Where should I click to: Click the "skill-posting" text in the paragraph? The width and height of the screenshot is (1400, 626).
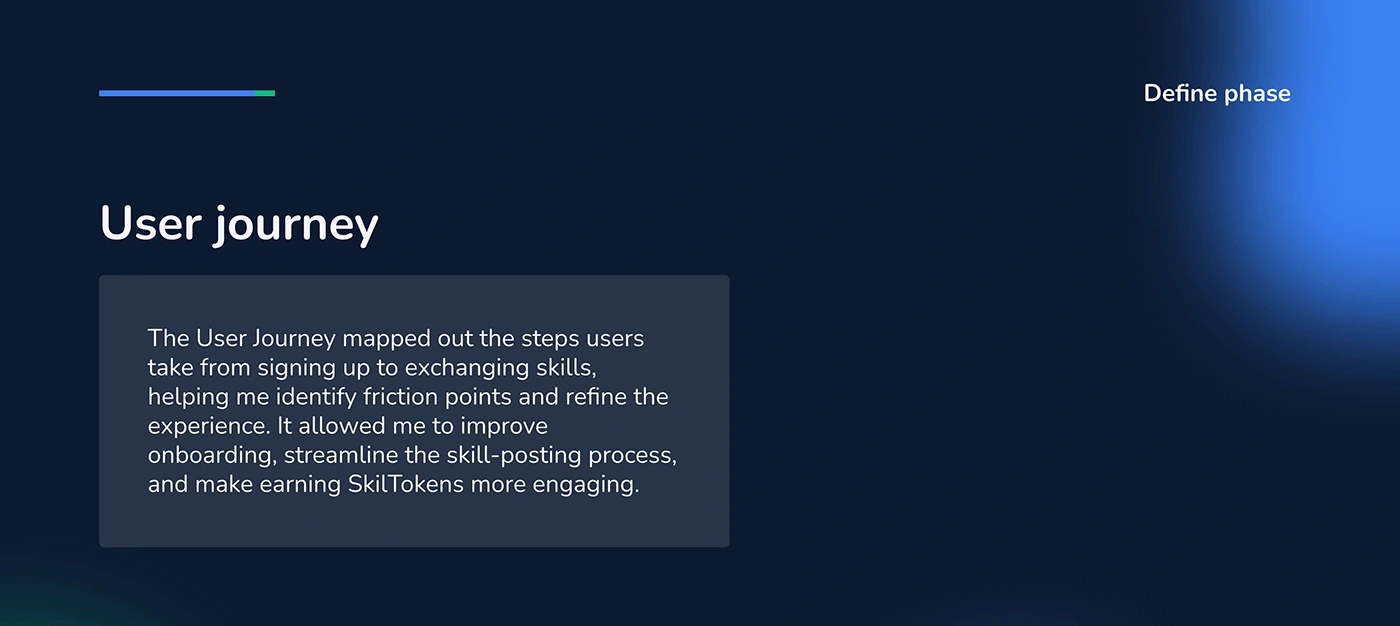click(x=468, y=456)
